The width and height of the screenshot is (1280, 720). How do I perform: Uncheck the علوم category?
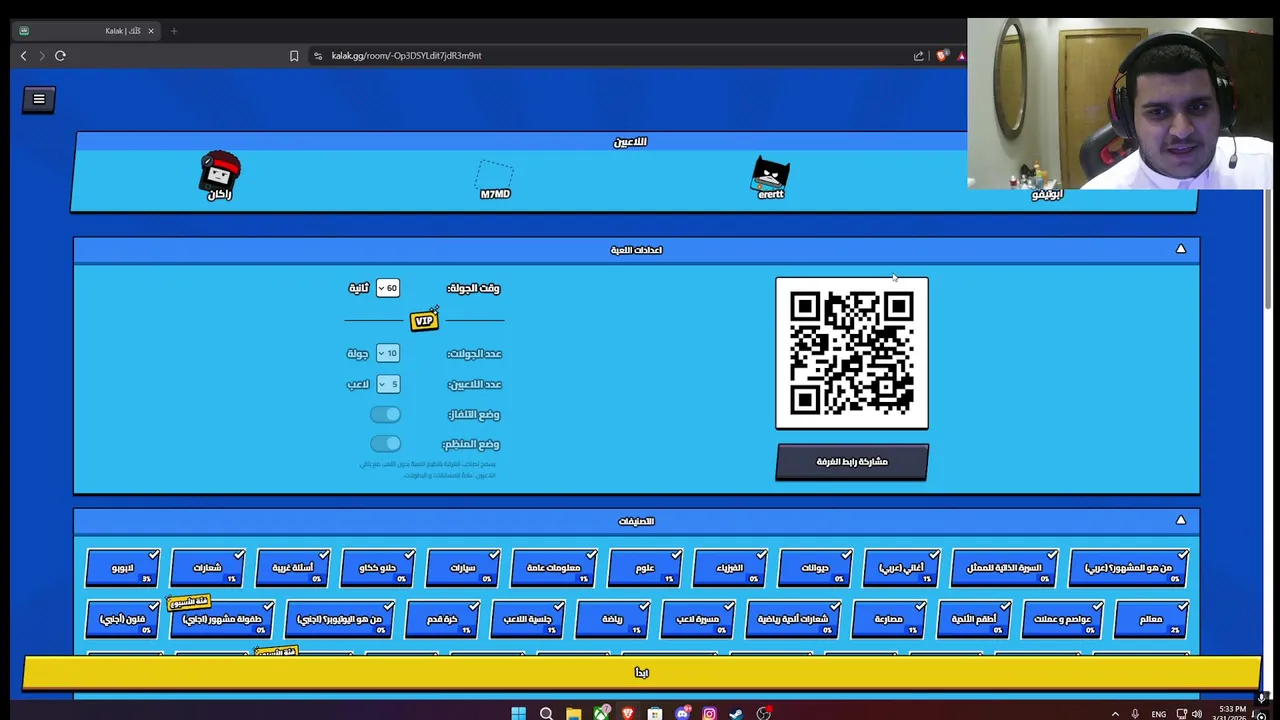[645, 567]
